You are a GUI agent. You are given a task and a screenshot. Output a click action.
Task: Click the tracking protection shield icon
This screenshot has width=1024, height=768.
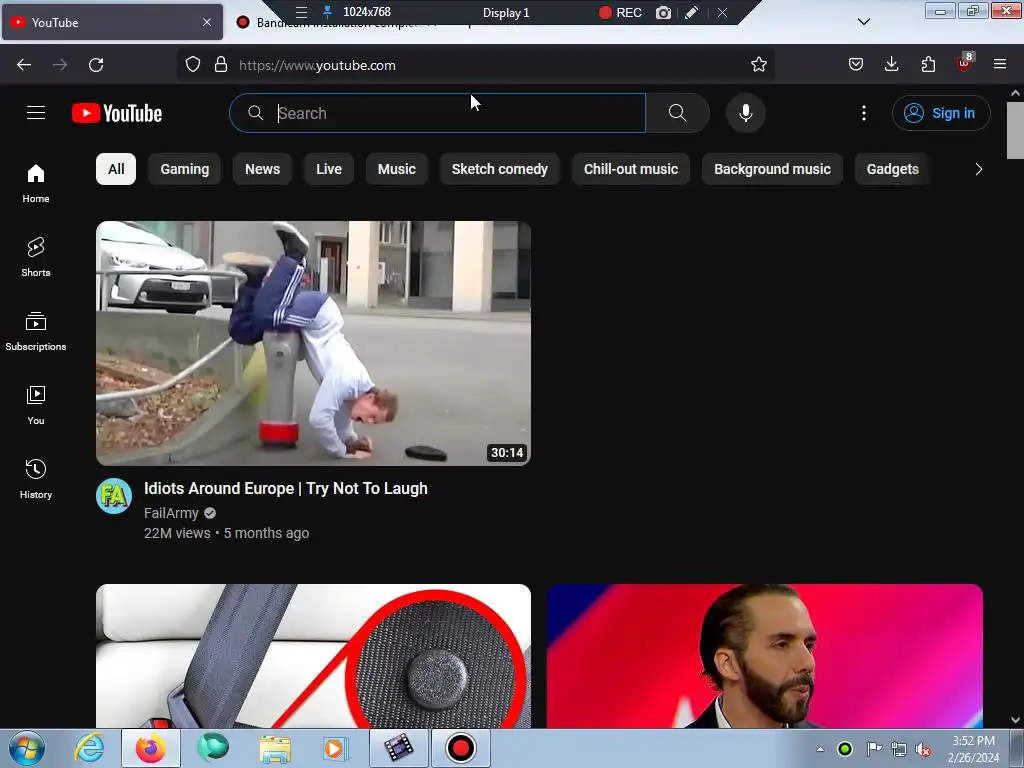(x=193, y=65)
